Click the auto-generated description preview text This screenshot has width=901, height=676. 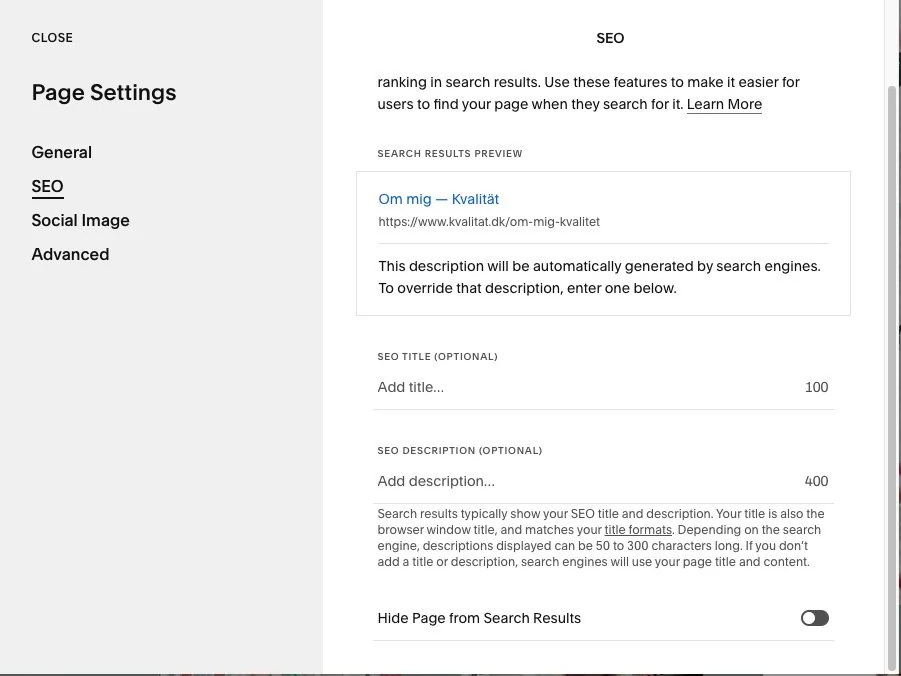(599, 277)
